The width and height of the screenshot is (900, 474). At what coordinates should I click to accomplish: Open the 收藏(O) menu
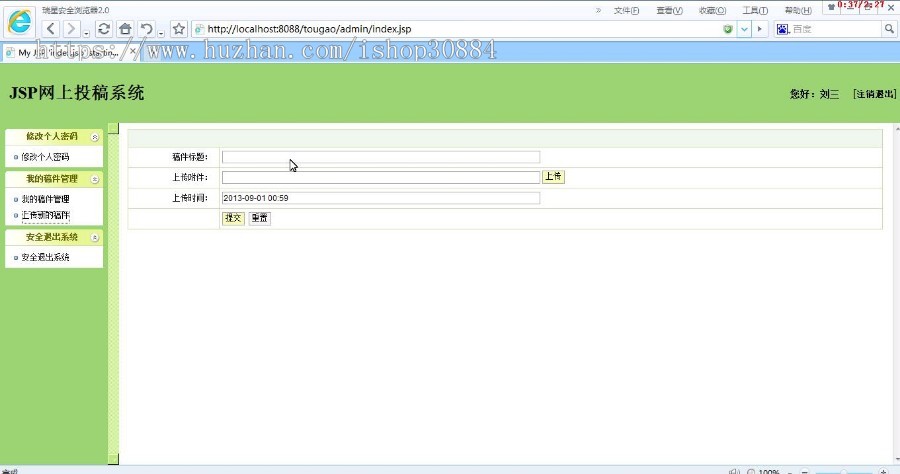point(712,10)
